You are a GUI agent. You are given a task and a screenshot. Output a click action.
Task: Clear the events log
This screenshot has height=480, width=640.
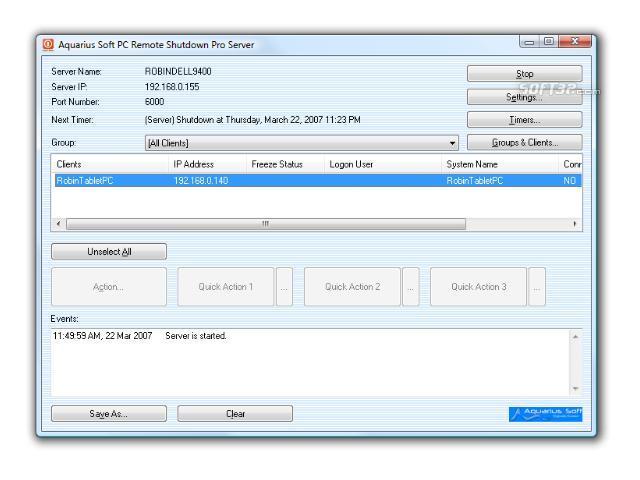(x=235, y=413)
